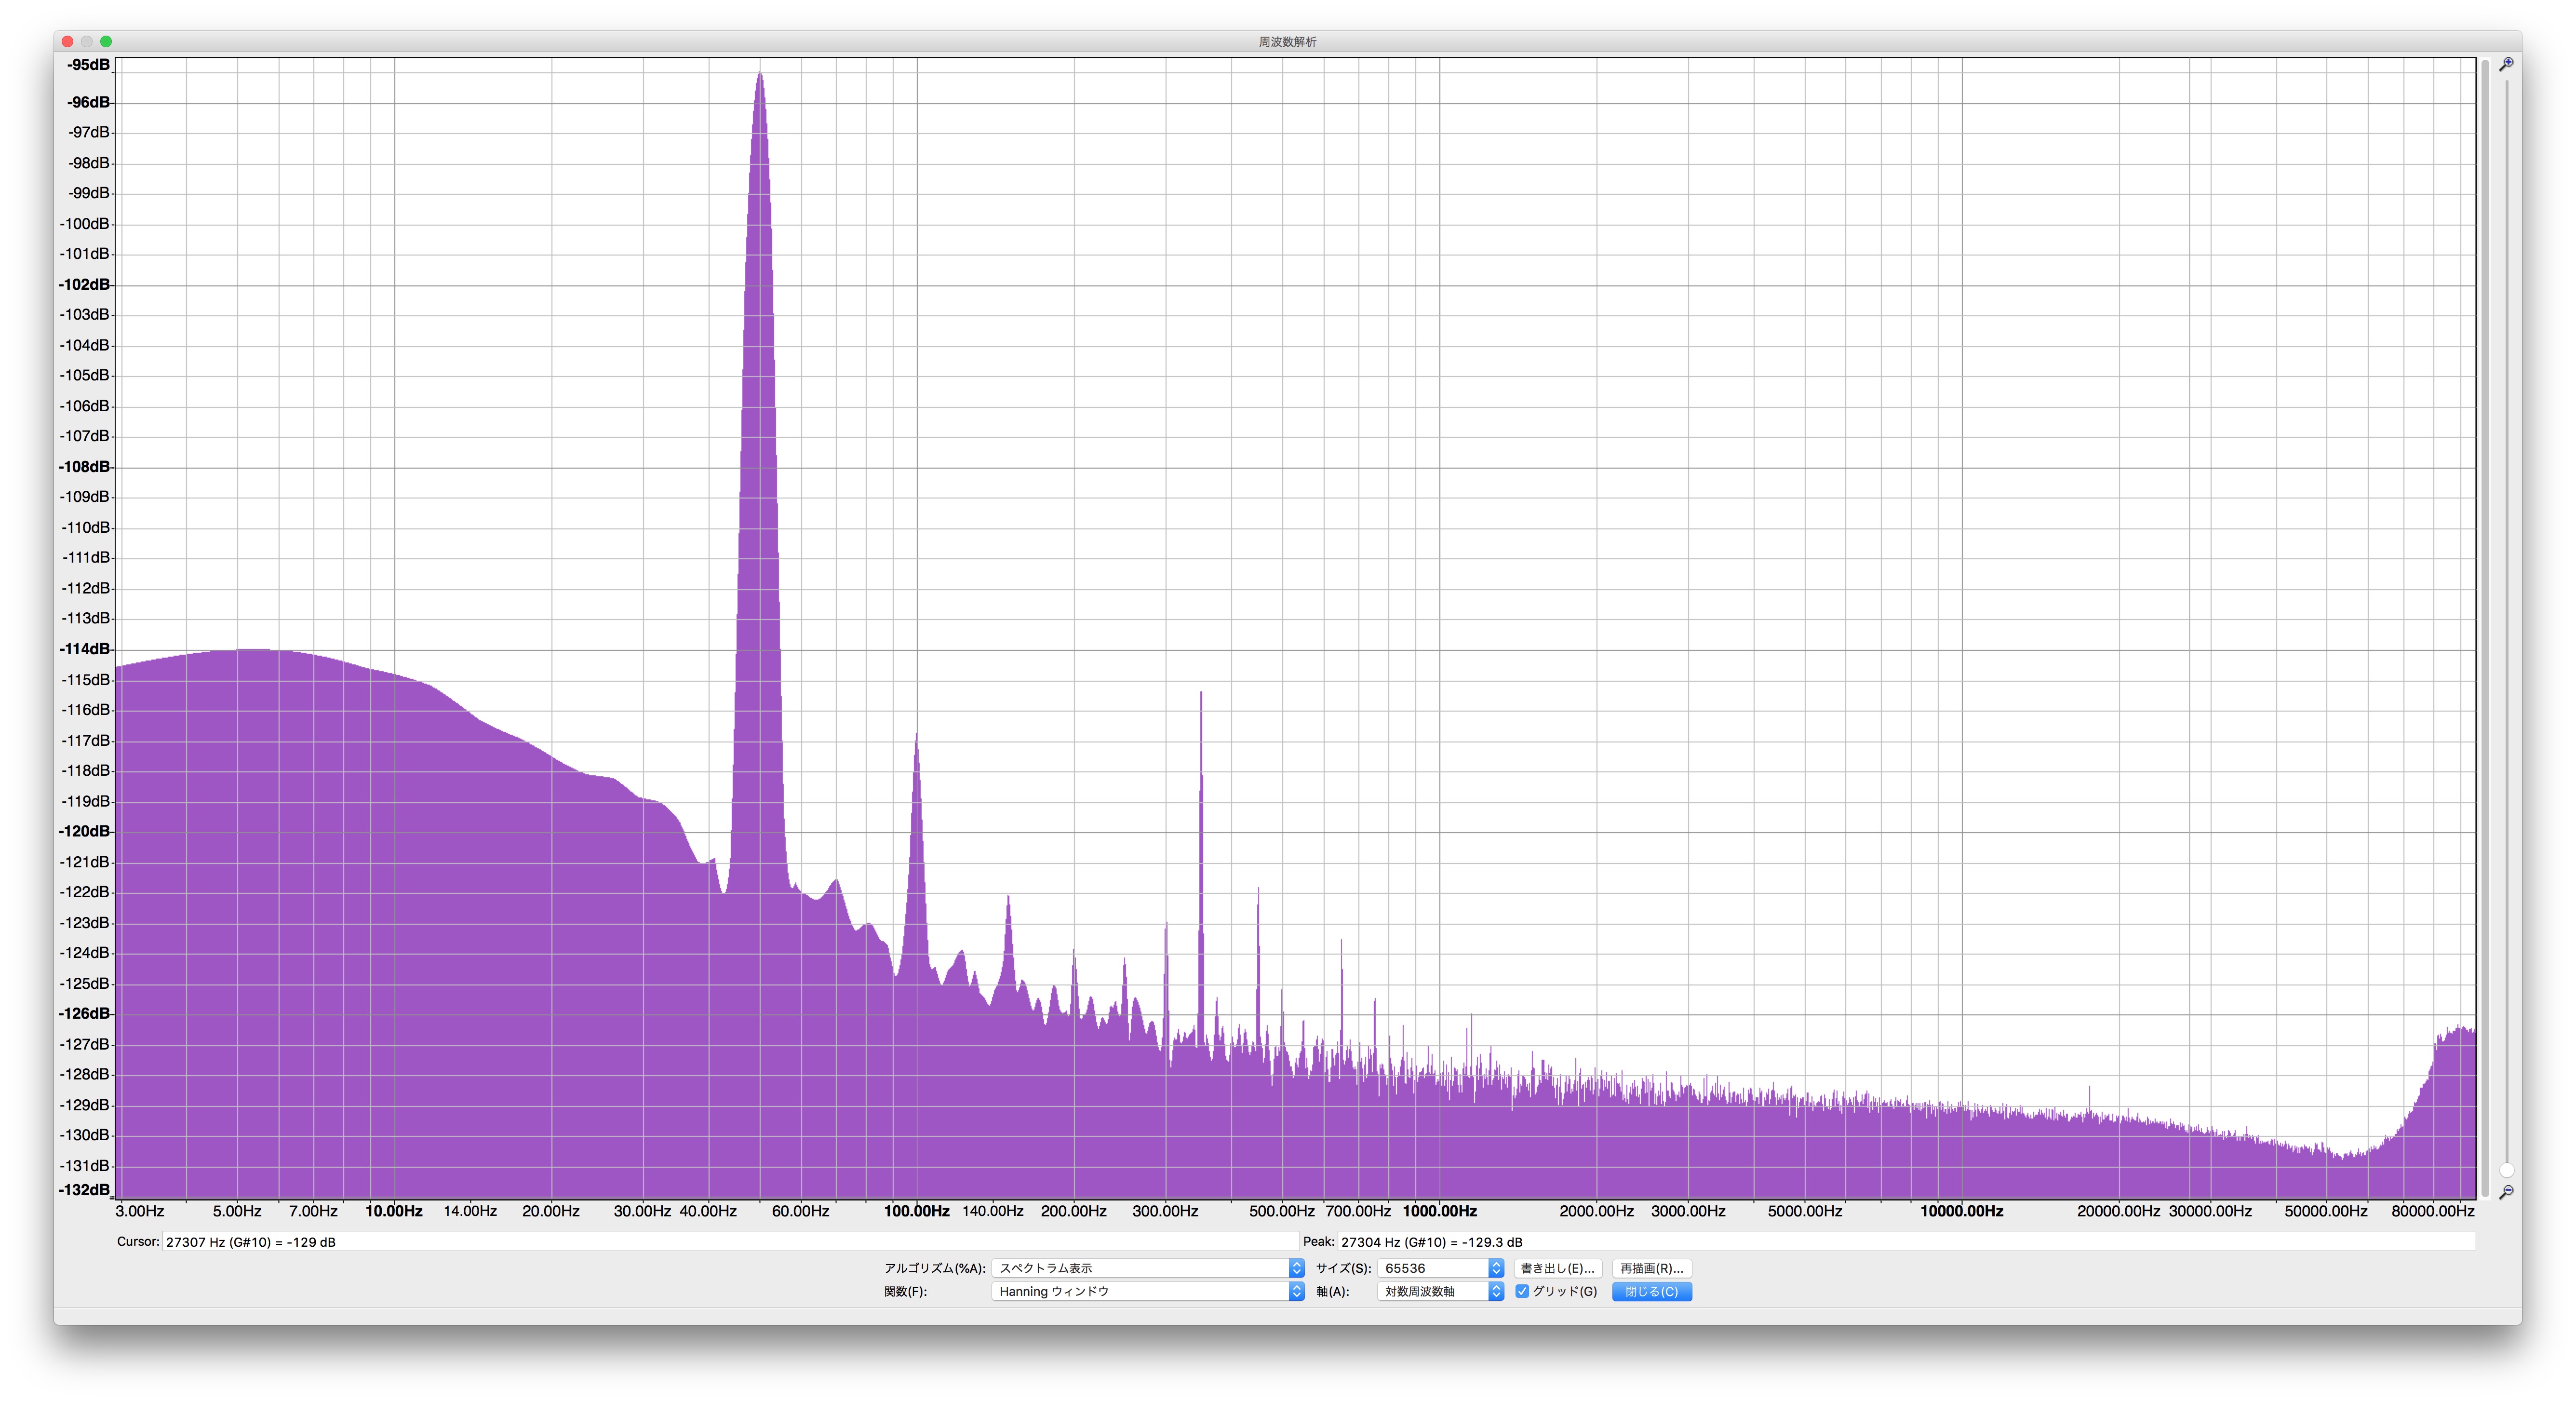Open the サイズ 65536 size dropdown
The height and width of the screenshot is (1402, 2576).
tap(1440, 1268)
